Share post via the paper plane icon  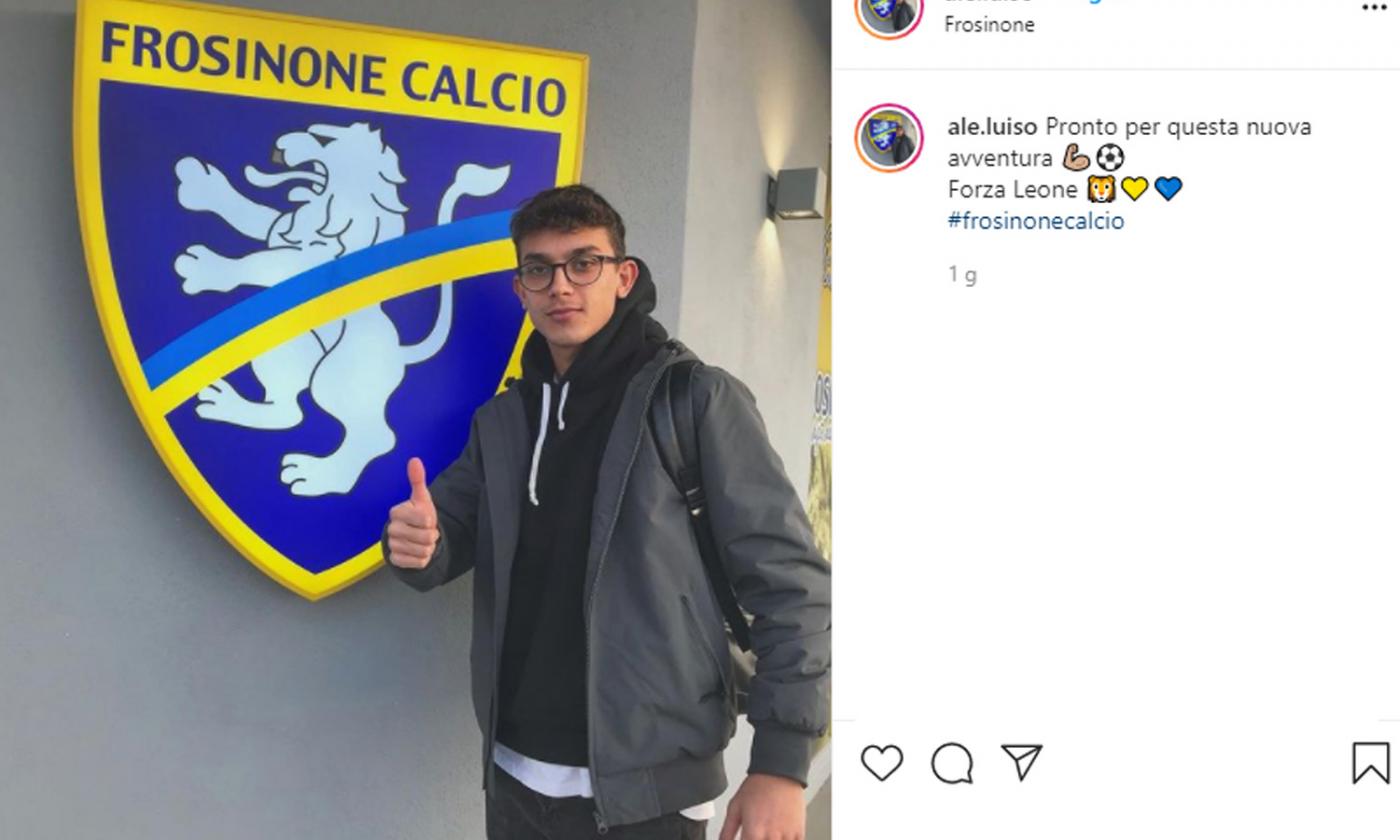click(1022, 762)
